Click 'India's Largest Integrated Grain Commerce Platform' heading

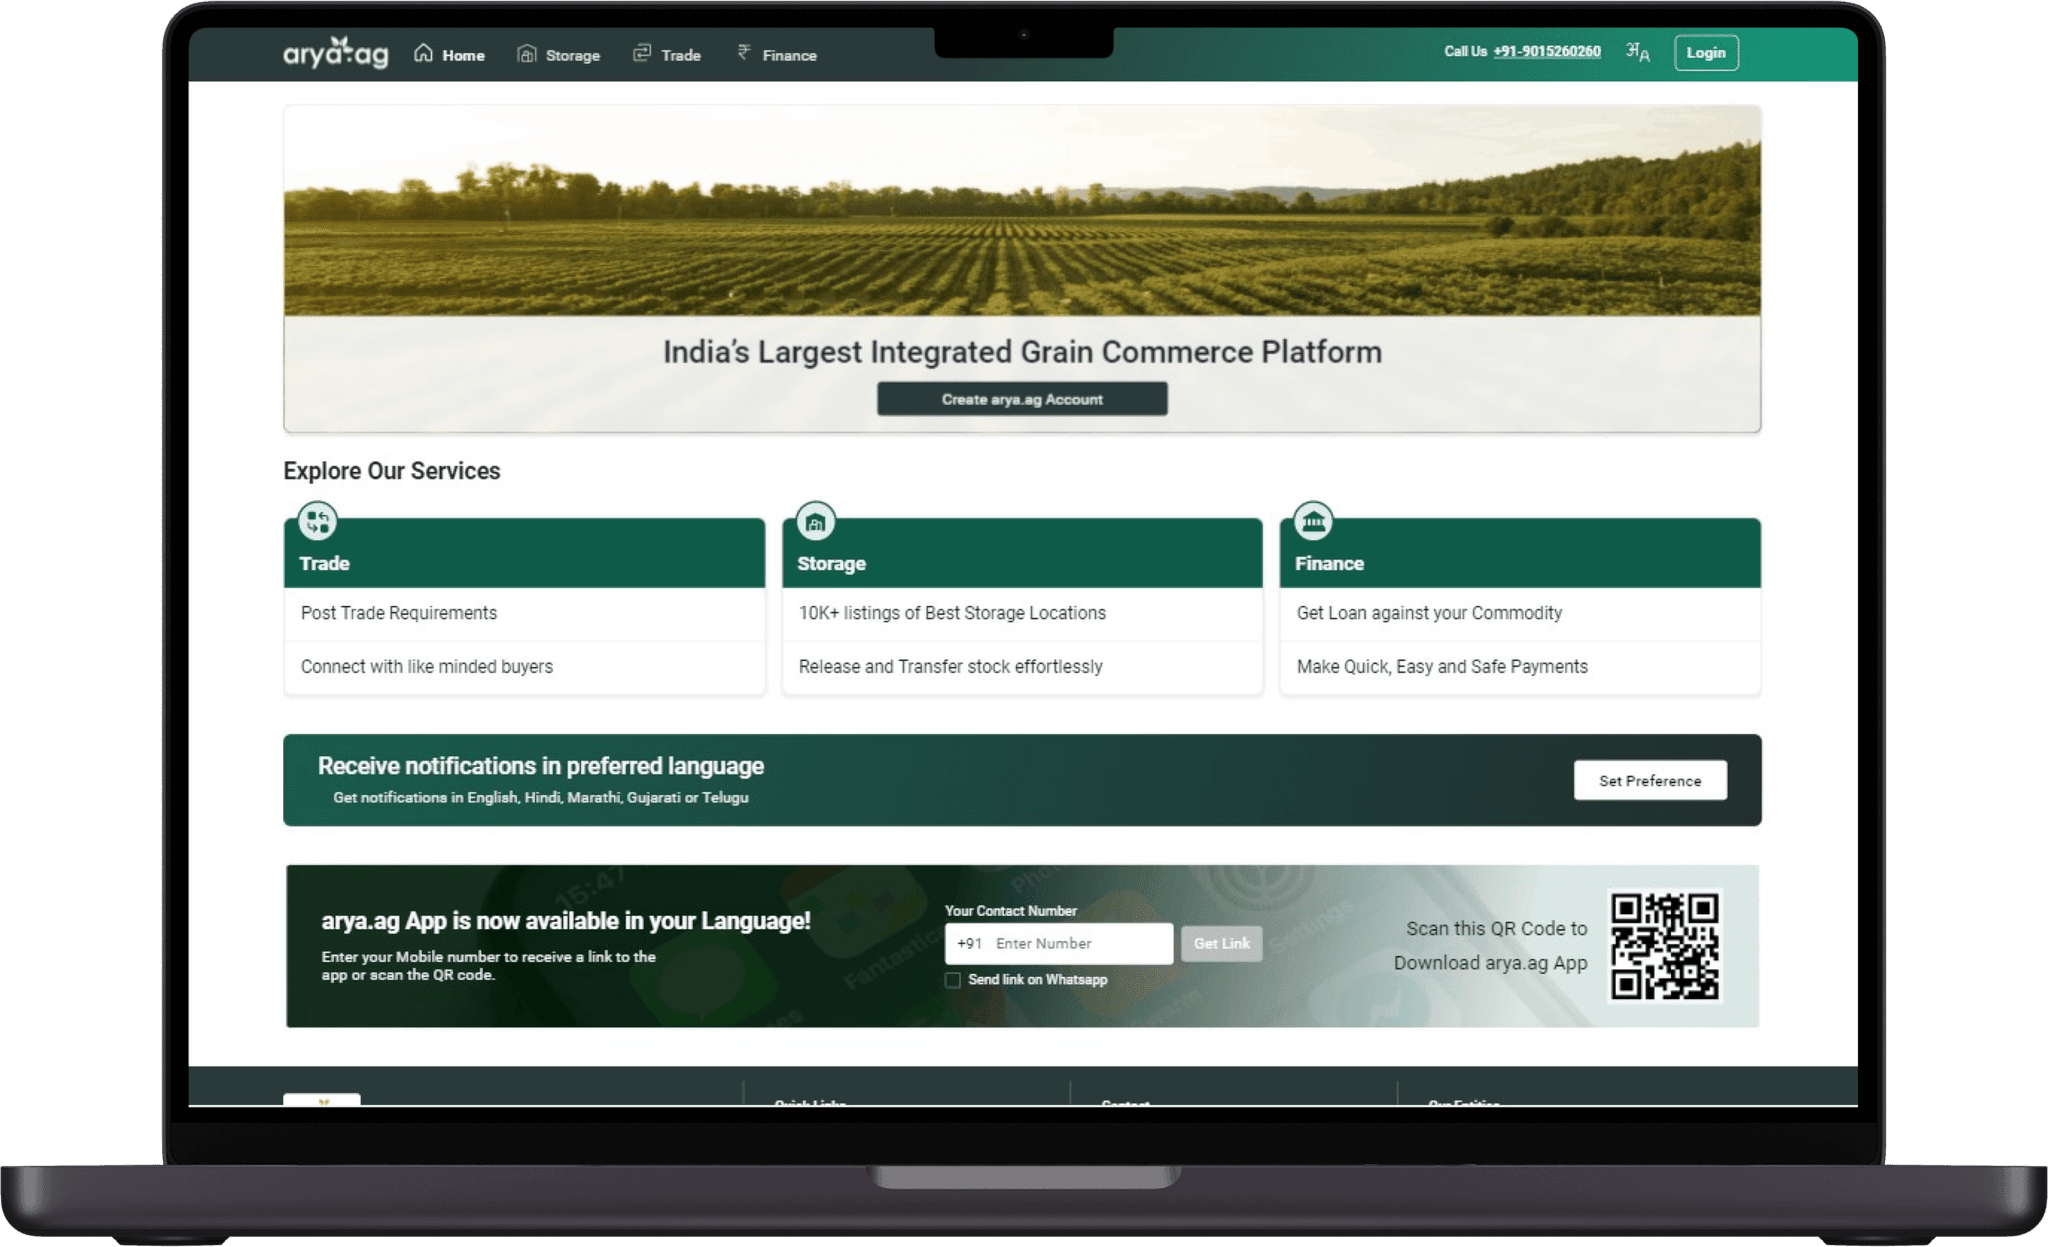click(x=1022, y=352)
